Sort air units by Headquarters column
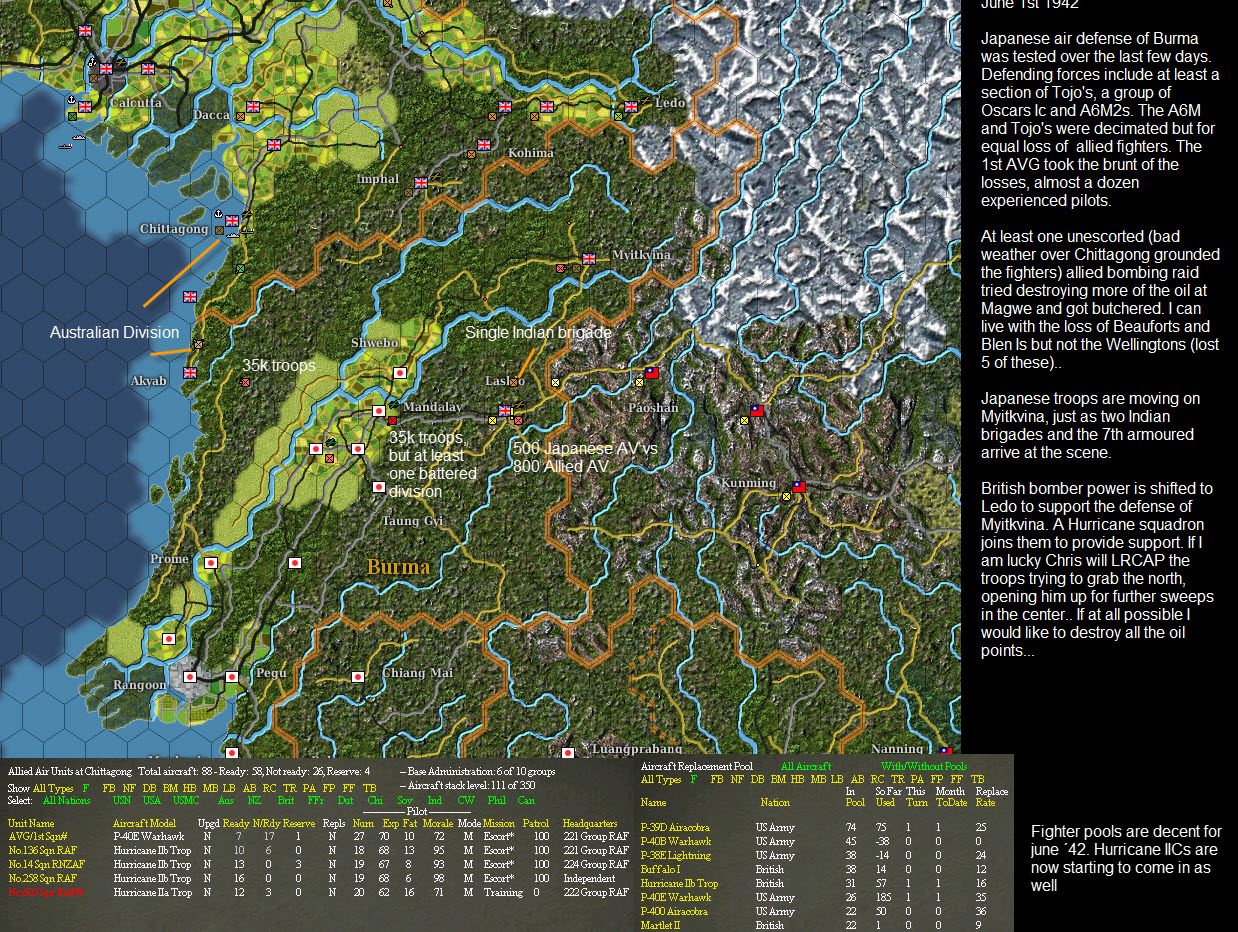Viewport: 1238px width, 932px height. click(590, 822)
